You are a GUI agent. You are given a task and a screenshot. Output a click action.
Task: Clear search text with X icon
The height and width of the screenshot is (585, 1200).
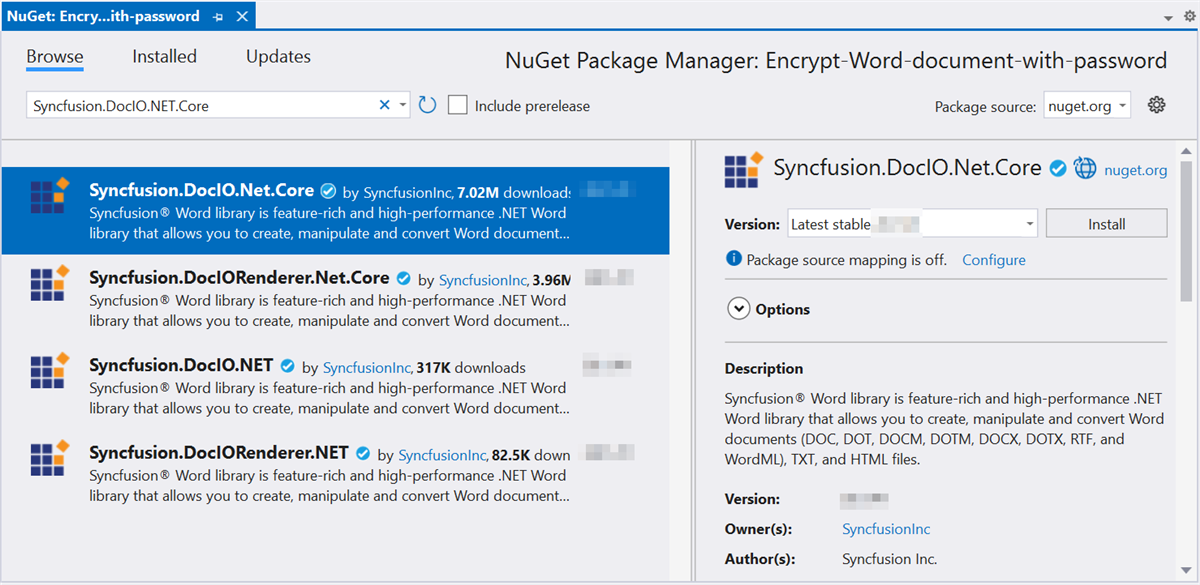[x=384, y=105]
